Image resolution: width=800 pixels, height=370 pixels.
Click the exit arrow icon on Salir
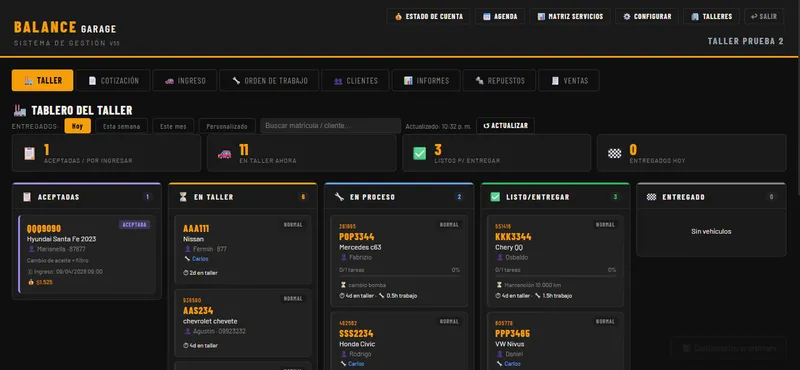click(753, 17)
